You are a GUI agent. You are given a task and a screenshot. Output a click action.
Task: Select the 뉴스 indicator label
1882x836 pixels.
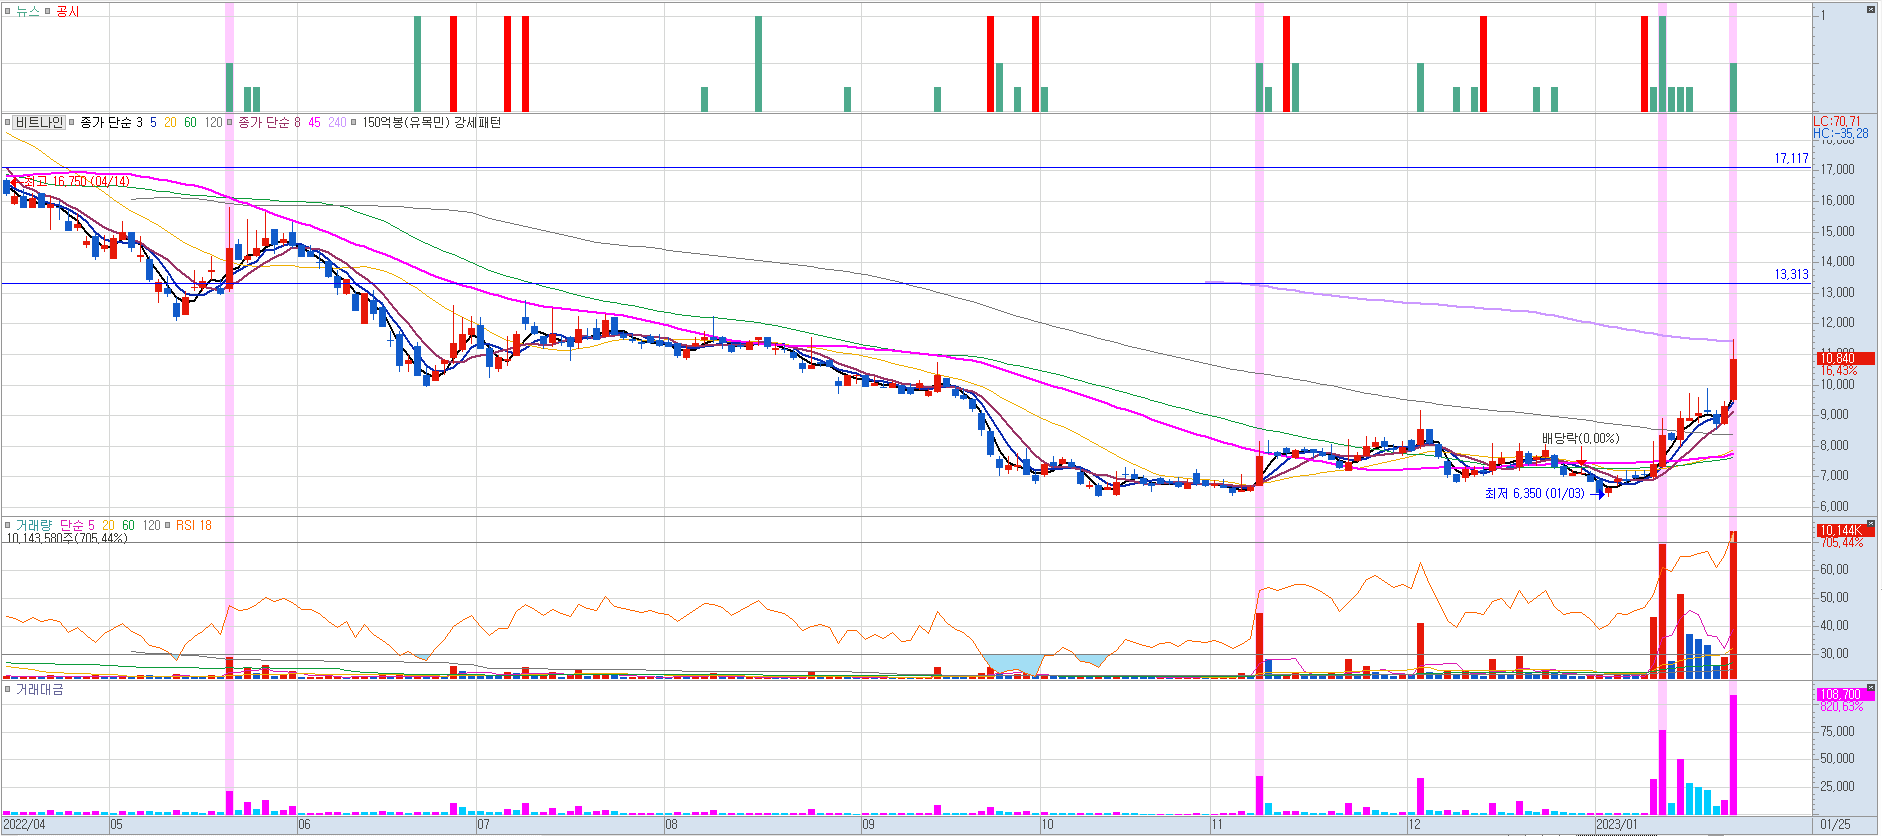pos(27,11)
